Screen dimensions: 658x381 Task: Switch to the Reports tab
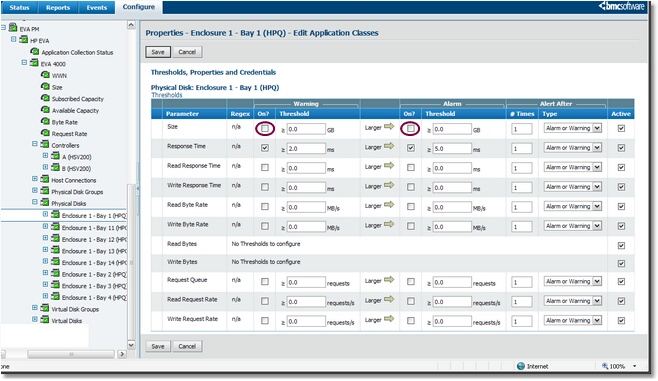point(58,8)
